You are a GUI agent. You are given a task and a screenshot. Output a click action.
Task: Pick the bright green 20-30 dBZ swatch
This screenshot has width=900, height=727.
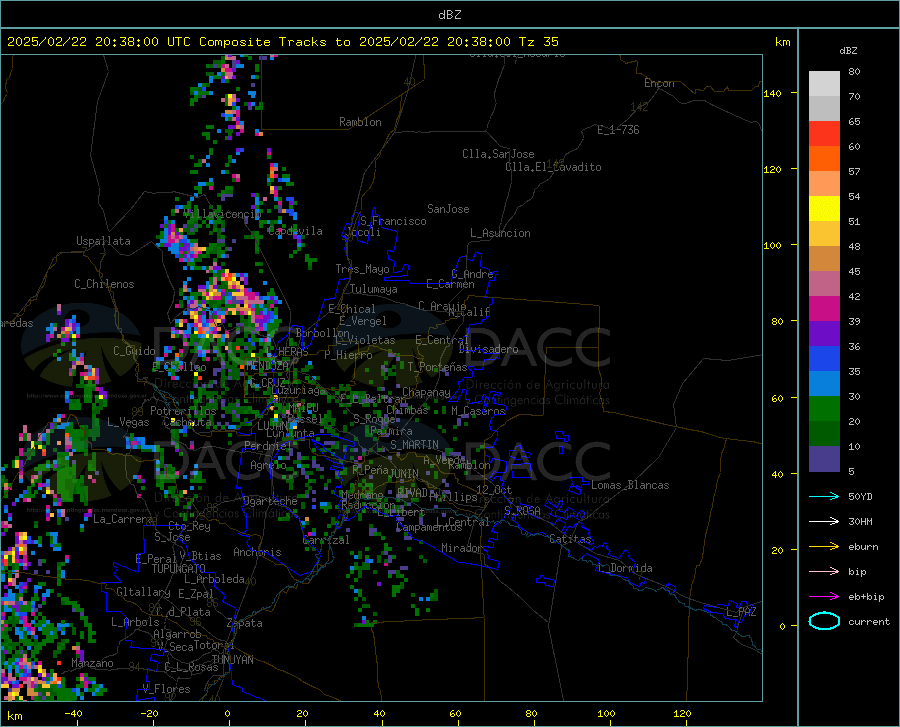coord(824,409)
